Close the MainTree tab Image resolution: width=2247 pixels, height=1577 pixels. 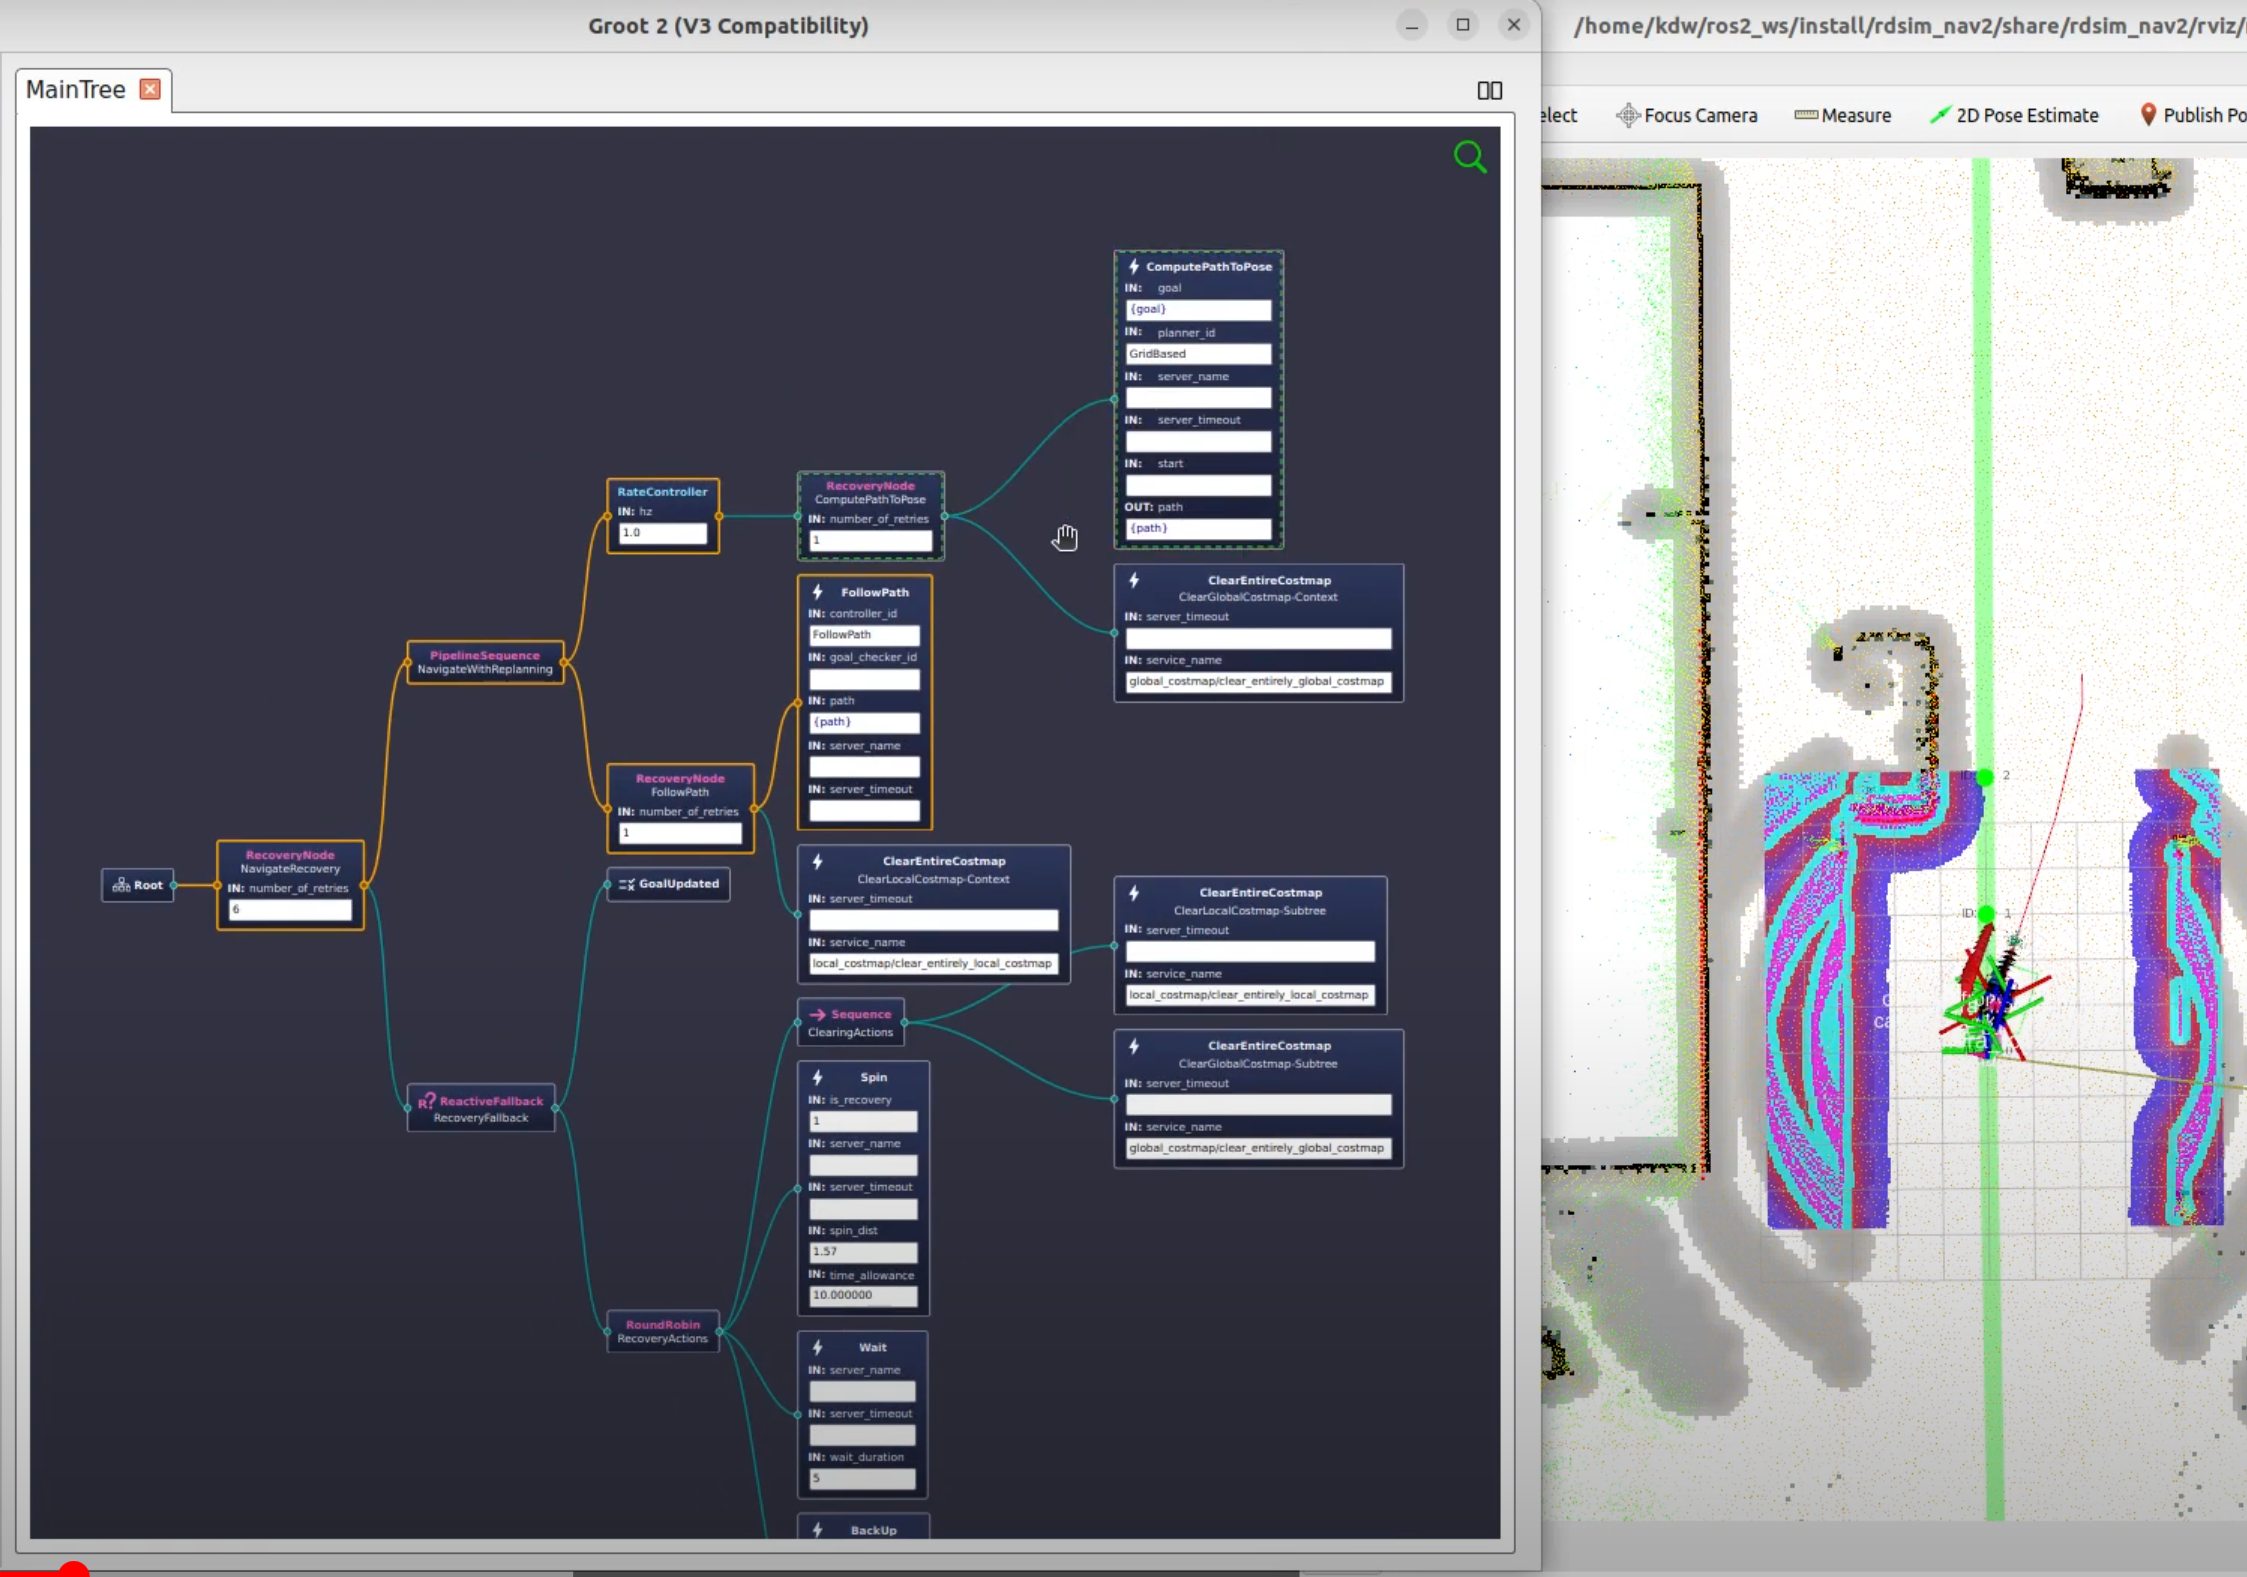pyautogui.click(x=150, y=89)
